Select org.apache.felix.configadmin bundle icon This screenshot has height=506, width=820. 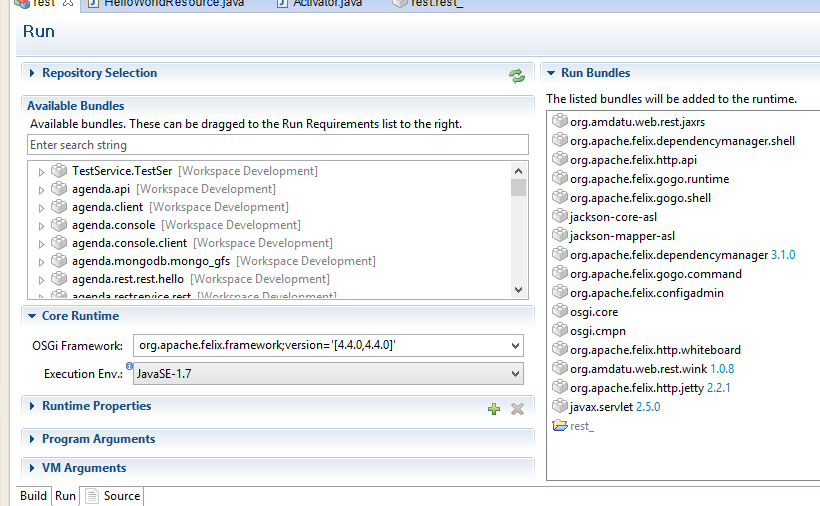pyautogui.click(x=560, y=292)
